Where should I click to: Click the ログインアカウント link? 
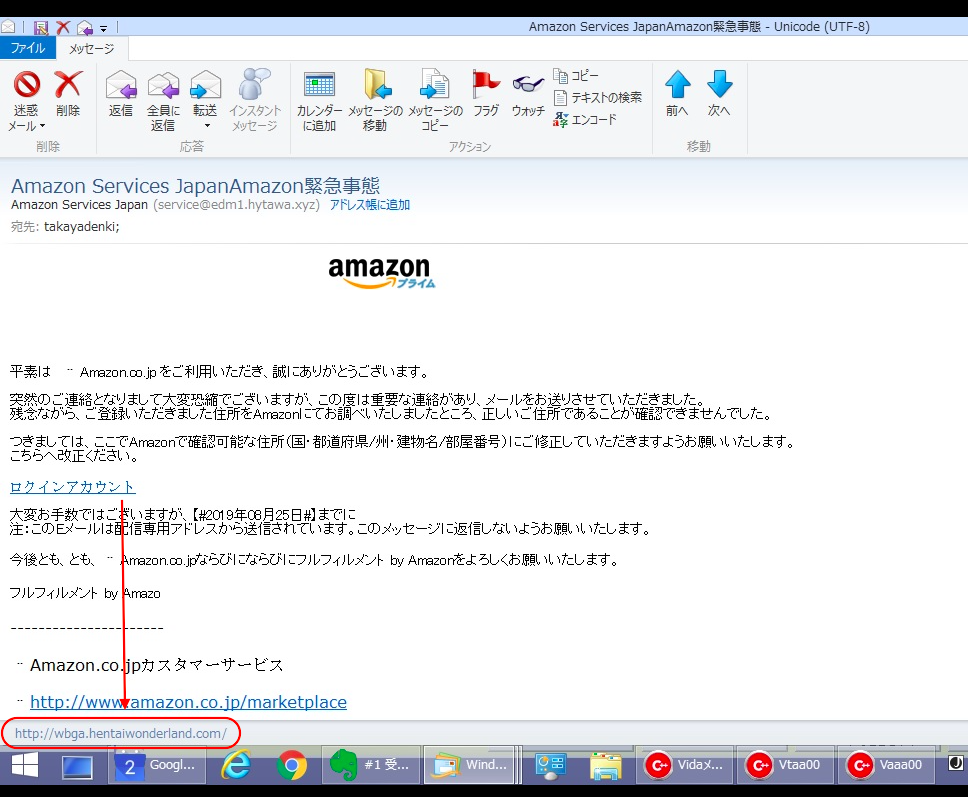pos(72,487)
